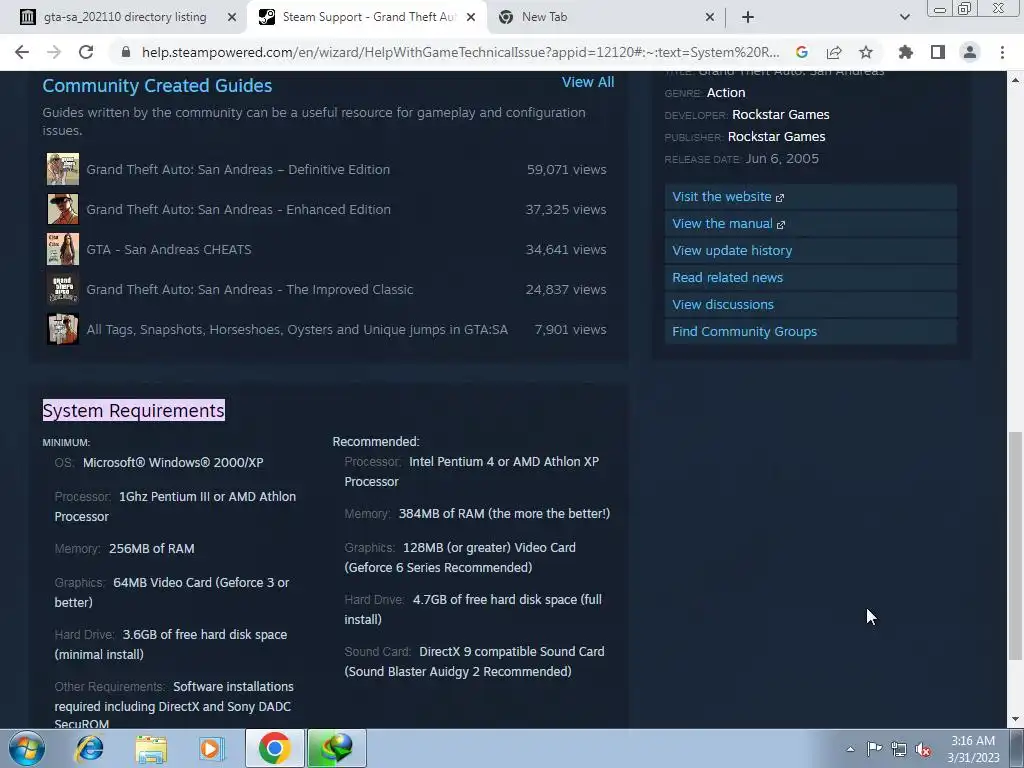Click View All guides link
This screenshot has height=768, width=1024.
coord(588,82)
